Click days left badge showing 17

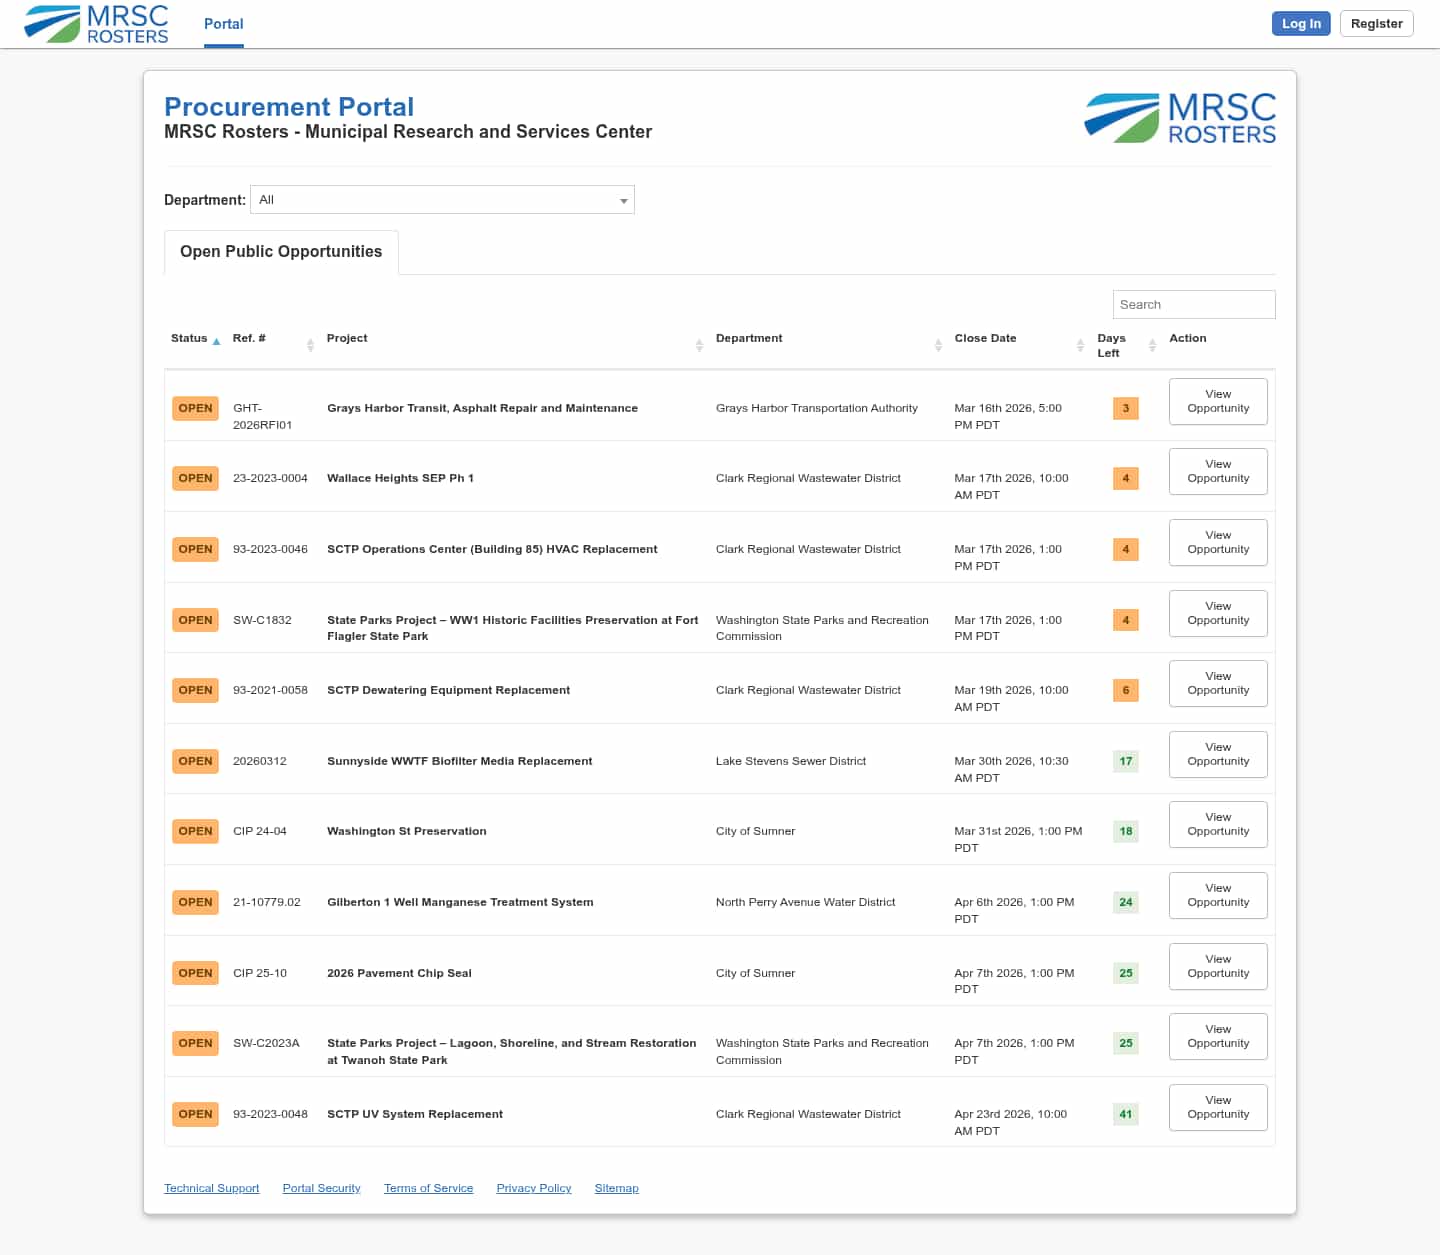tap(1126, 761)
